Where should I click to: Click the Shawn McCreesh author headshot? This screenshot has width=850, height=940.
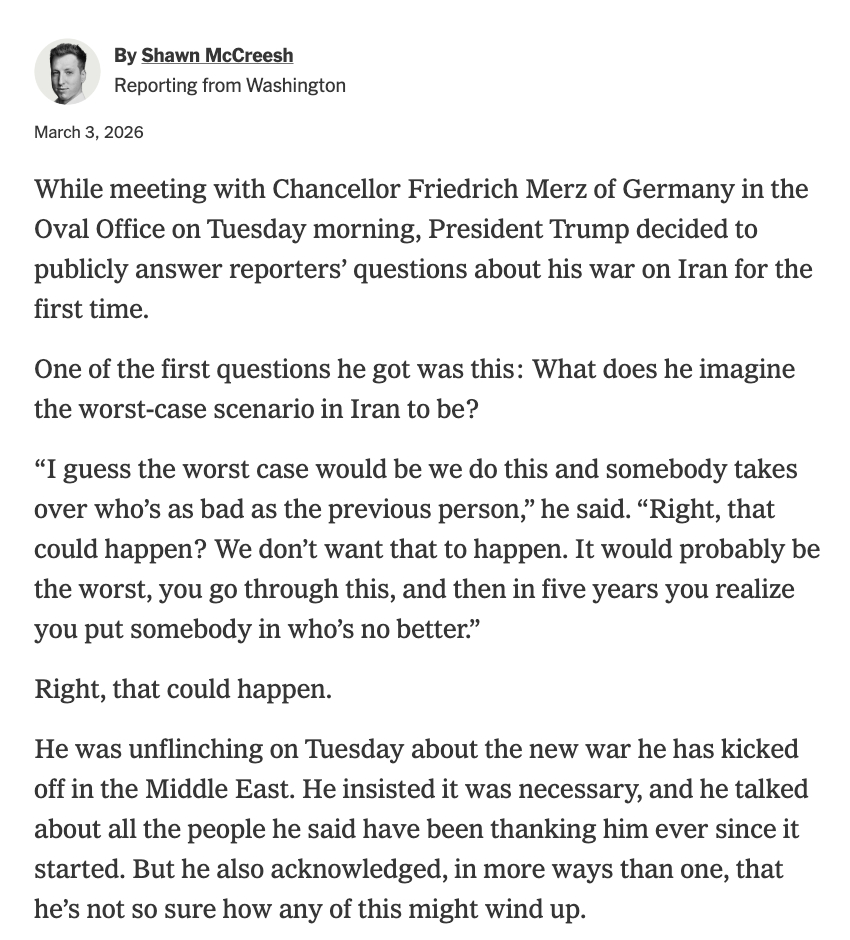point(67,72)
